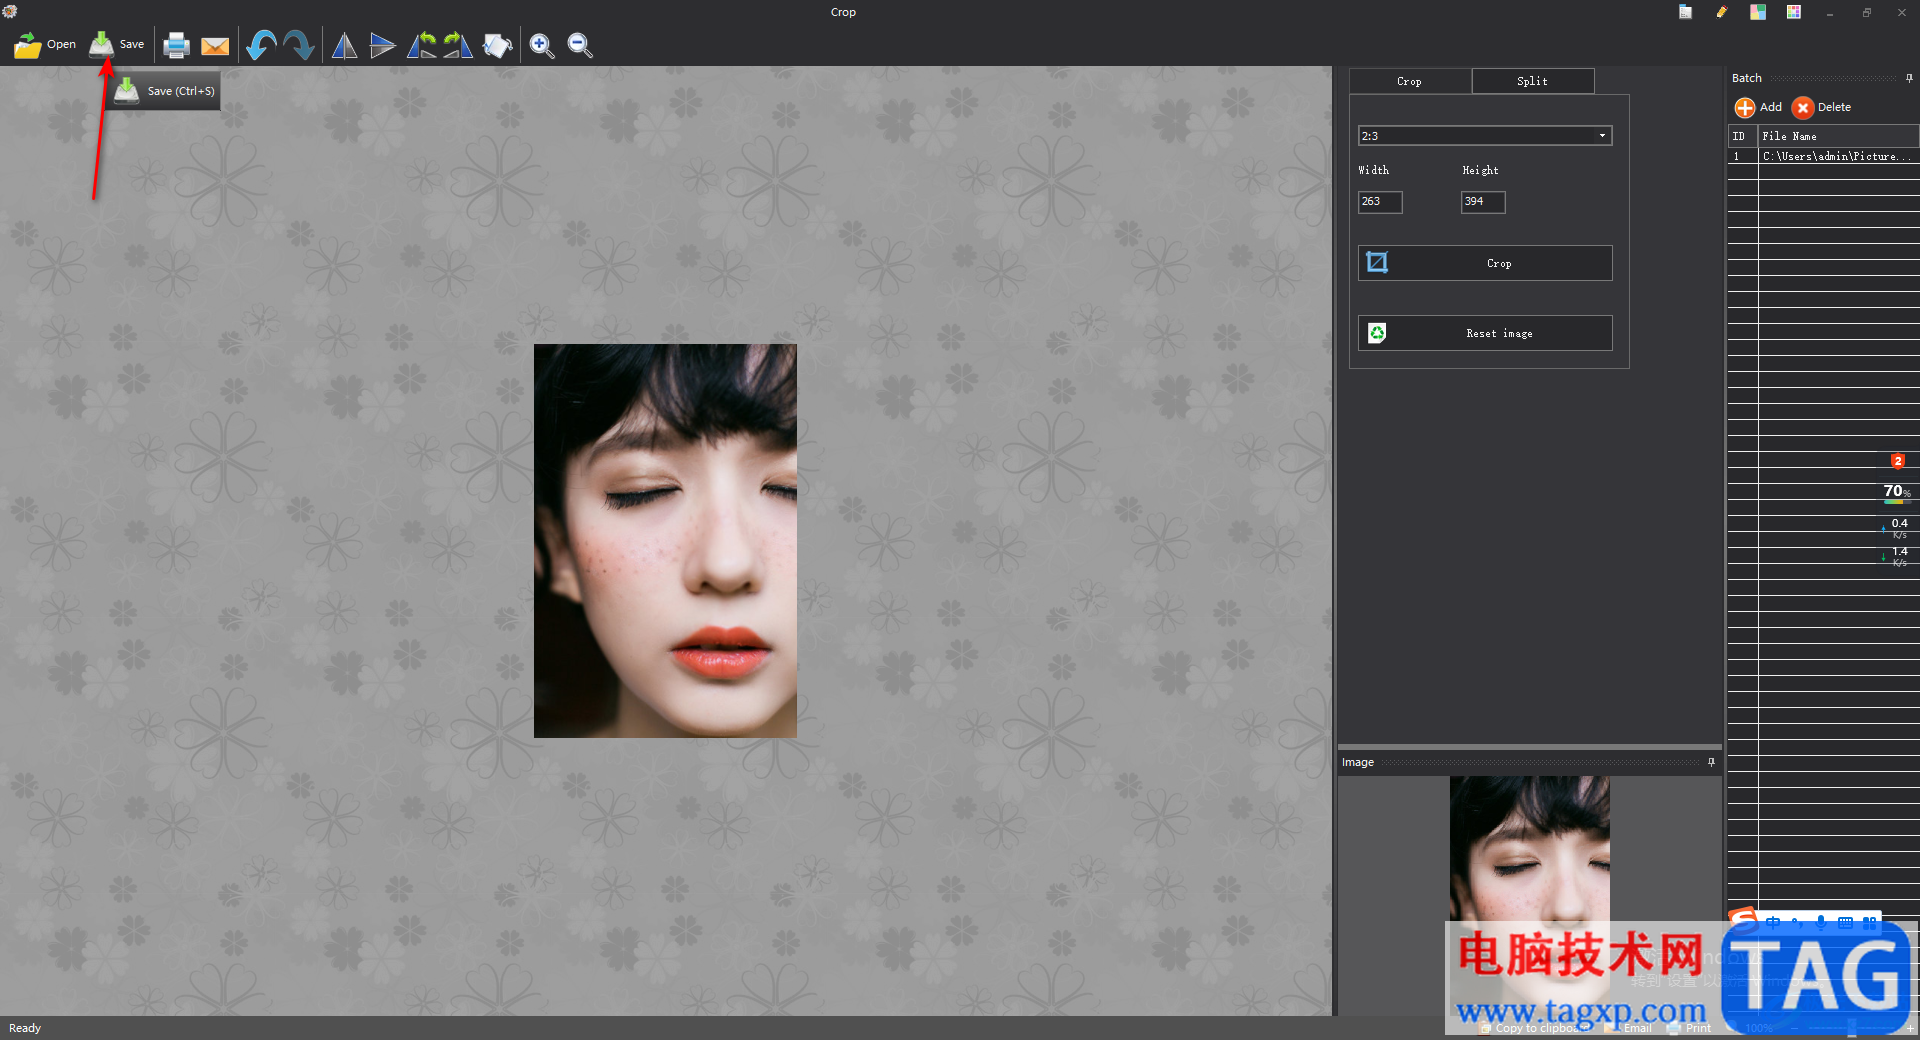Click the printer icon in the toolbar
This screenshot has width=1920, height=1040.
pyautogui.click(x=176, y=45)
